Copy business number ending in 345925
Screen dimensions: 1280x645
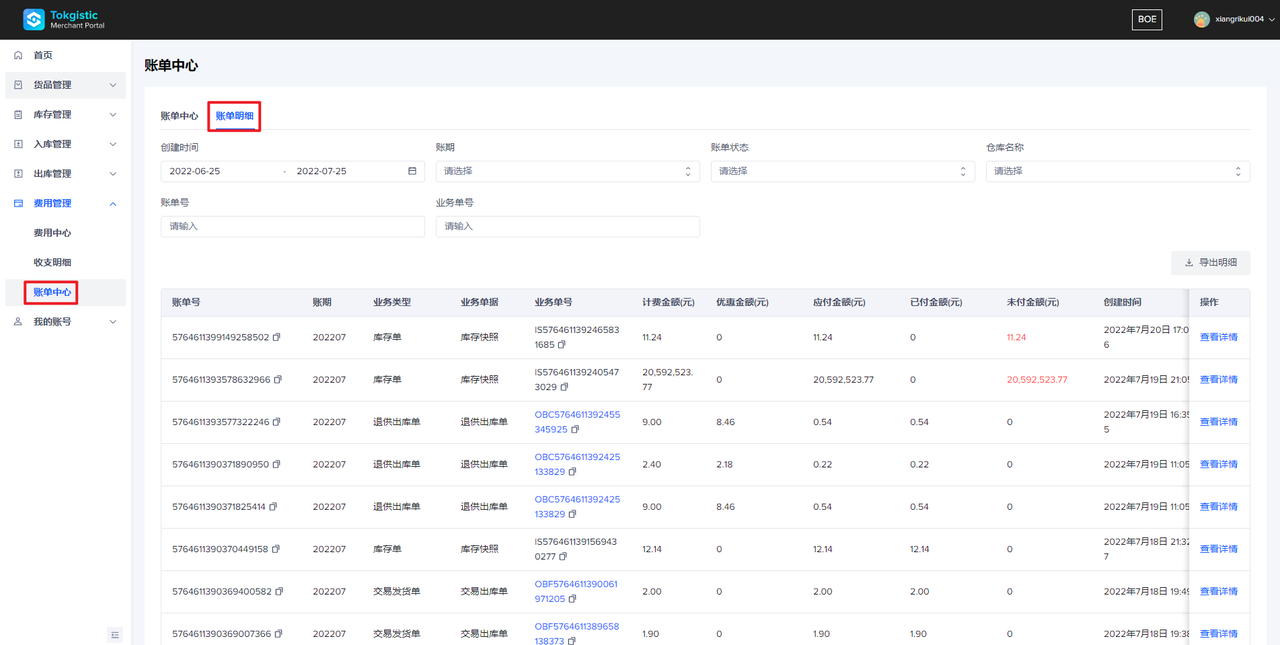point(574,430)
